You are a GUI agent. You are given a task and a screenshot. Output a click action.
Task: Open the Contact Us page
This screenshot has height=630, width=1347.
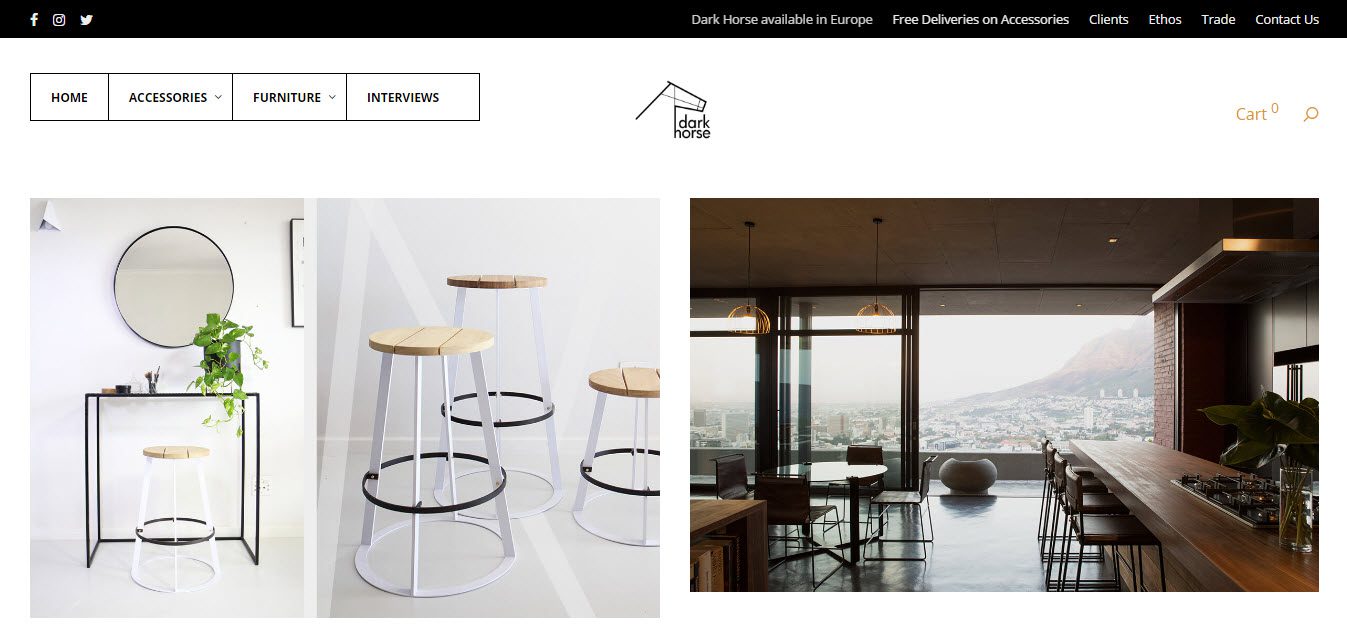point(1287,19)
